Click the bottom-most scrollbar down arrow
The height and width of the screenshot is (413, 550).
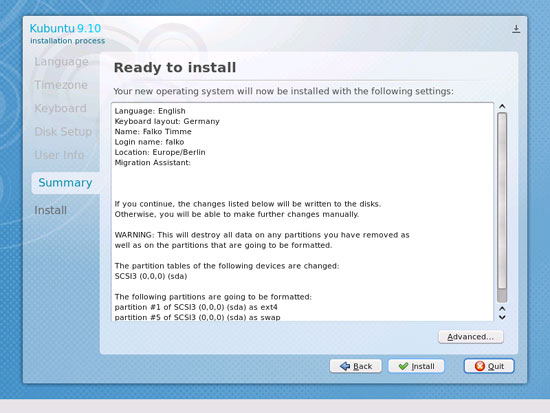pos(502,318)
